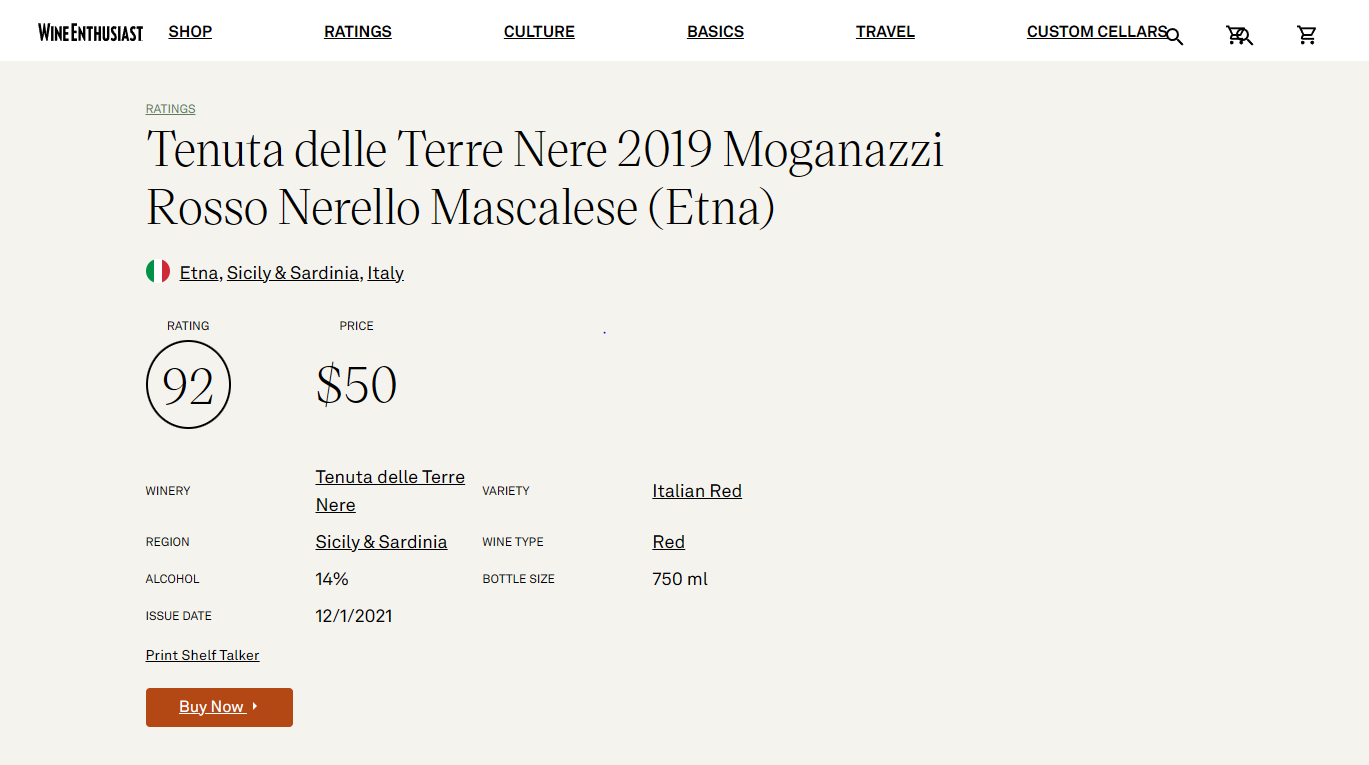Click the Wine Enthusiast logo
1369x765 pixels.
click(90, 32)
